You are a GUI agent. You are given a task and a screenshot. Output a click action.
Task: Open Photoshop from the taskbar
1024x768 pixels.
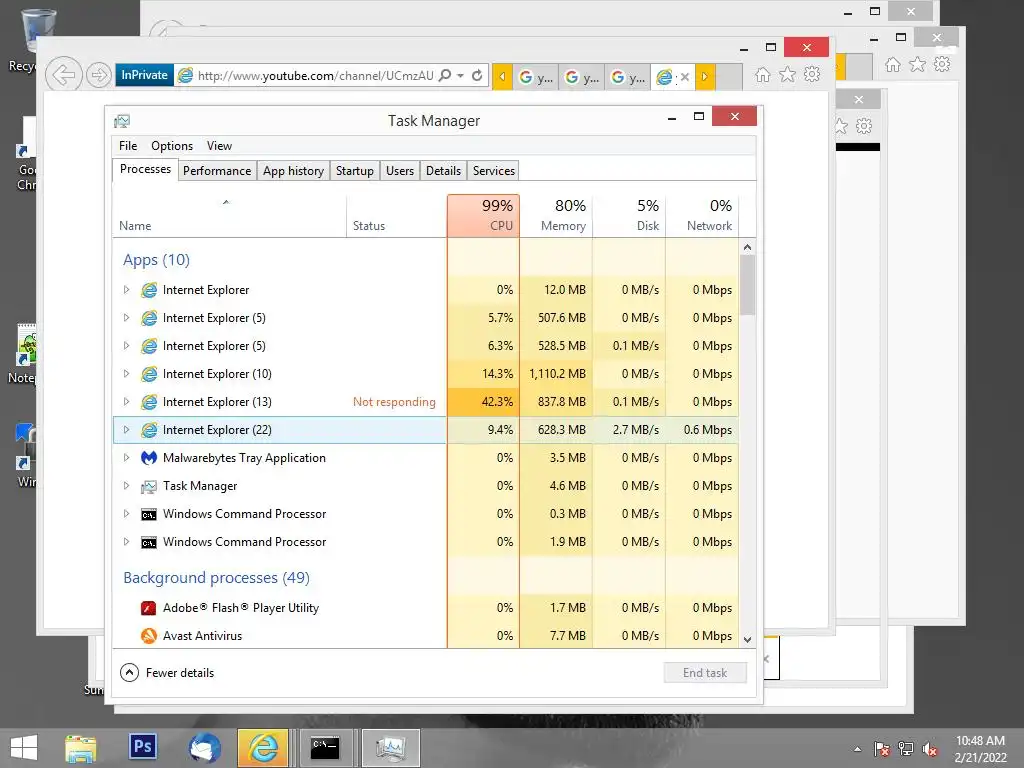coord(142,746)
